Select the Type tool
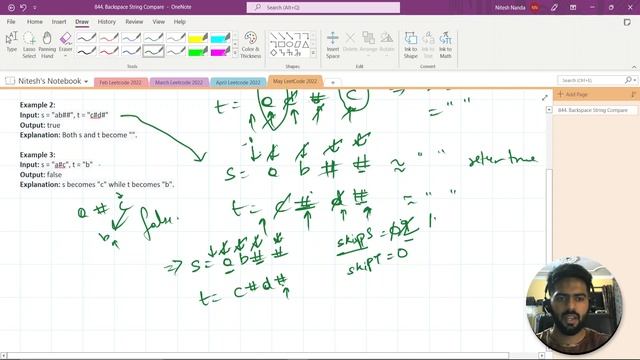This screenshot has height=360, width=640. (11, 42)
